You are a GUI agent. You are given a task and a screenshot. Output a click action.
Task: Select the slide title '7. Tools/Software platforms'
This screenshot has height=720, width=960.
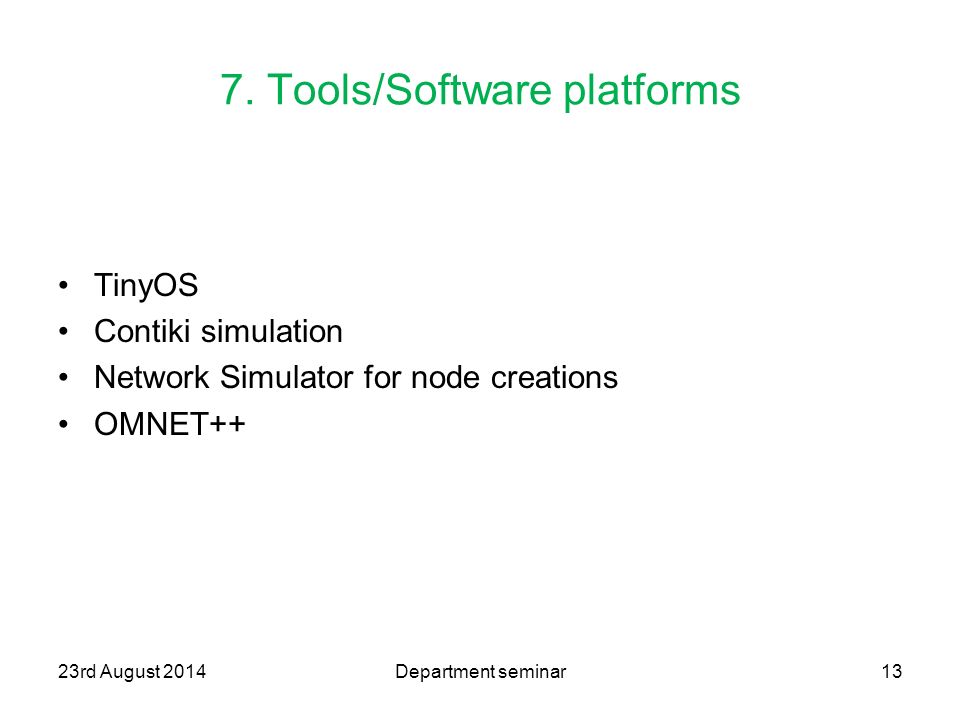tap(480, 91)
